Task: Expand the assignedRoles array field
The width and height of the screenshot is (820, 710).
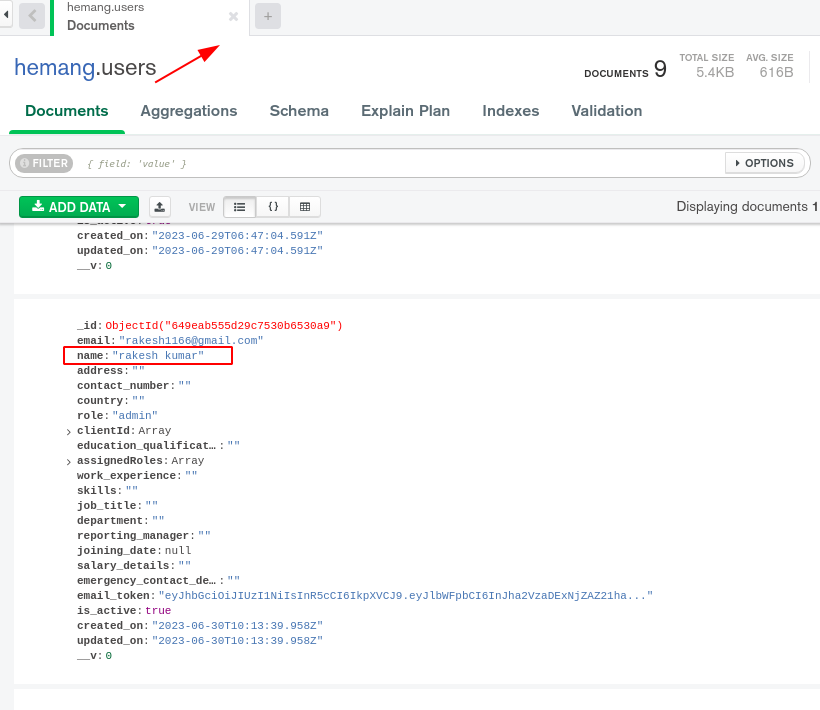Action: (x=69, y=462)
